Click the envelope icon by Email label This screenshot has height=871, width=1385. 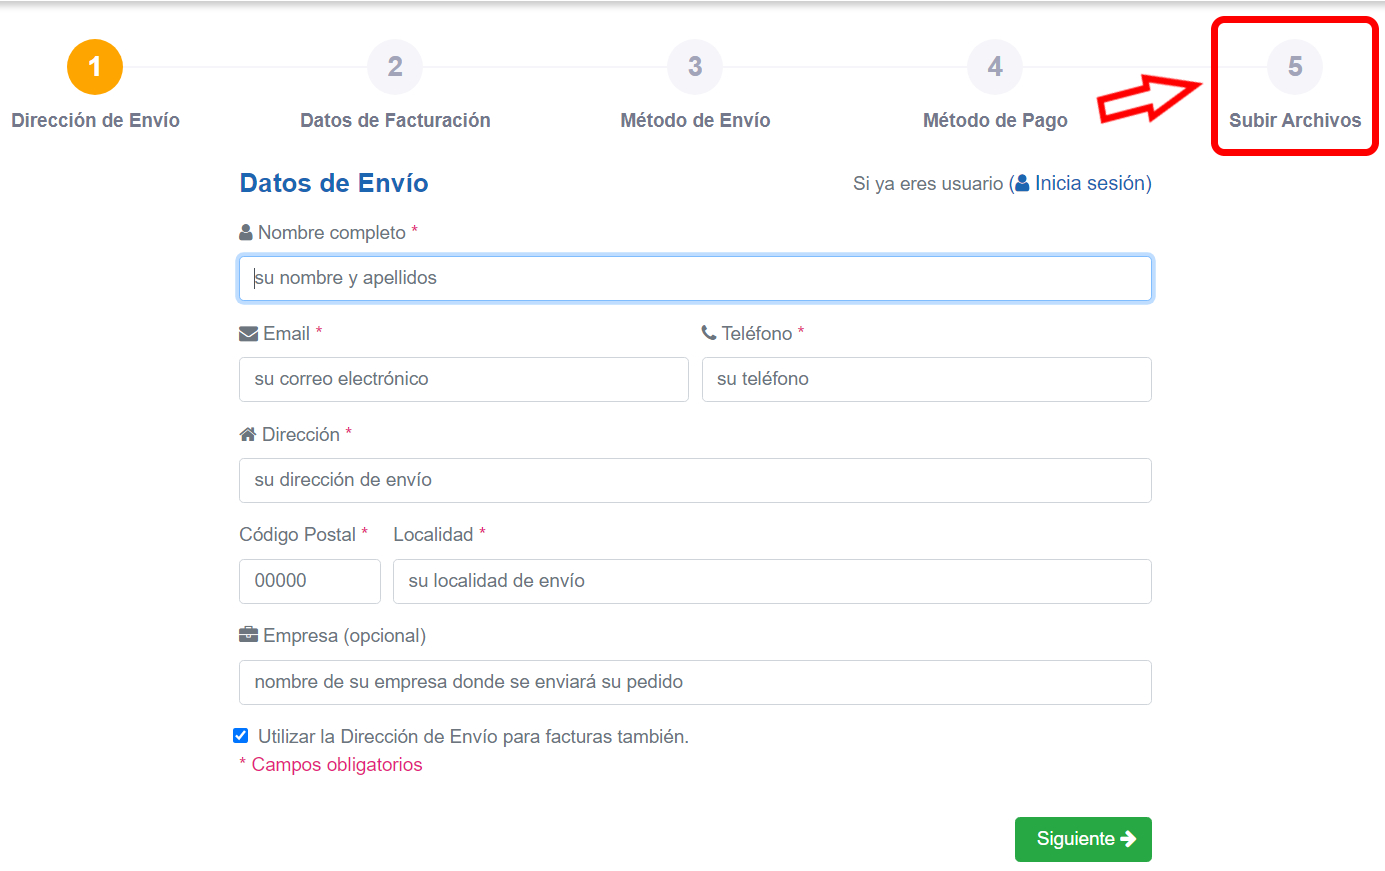[x=248, y=333]
